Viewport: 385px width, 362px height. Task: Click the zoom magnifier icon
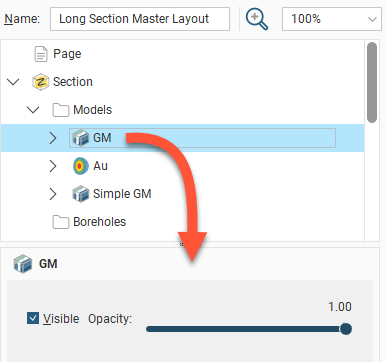point(257,19)
